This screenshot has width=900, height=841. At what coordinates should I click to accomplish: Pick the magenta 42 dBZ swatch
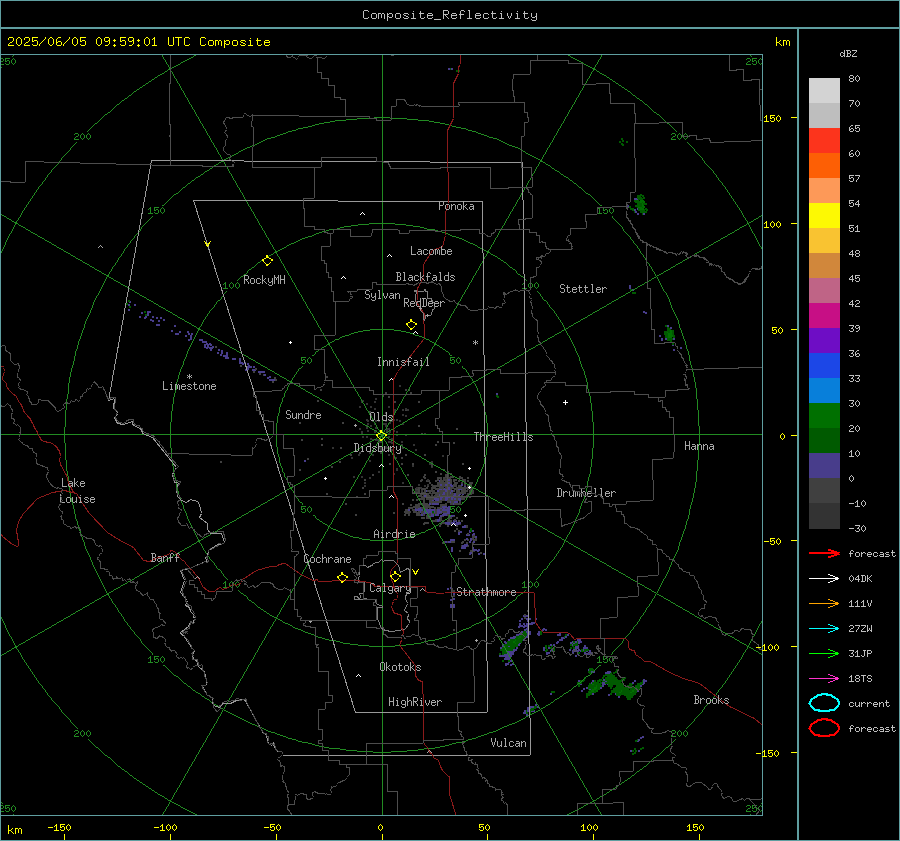point(824,315)
